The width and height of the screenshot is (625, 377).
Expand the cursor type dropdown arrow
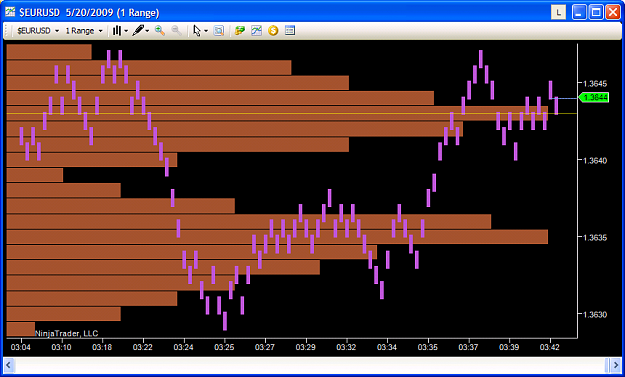(206, 31)
